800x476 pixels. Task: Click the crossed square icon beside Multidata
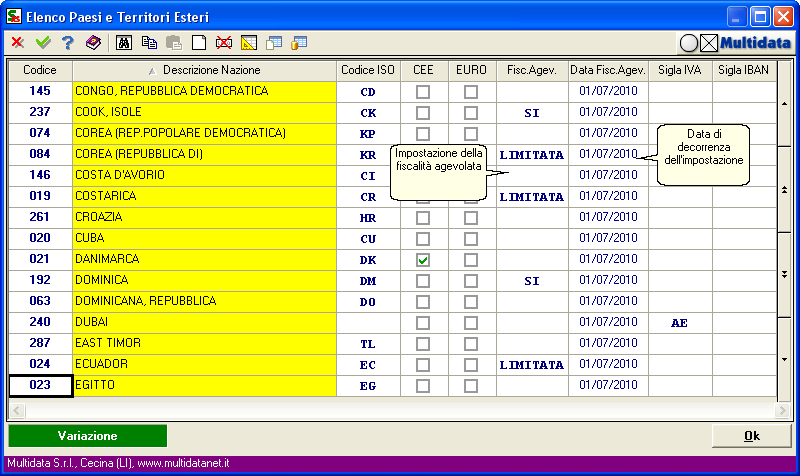(x=709, y=43)
